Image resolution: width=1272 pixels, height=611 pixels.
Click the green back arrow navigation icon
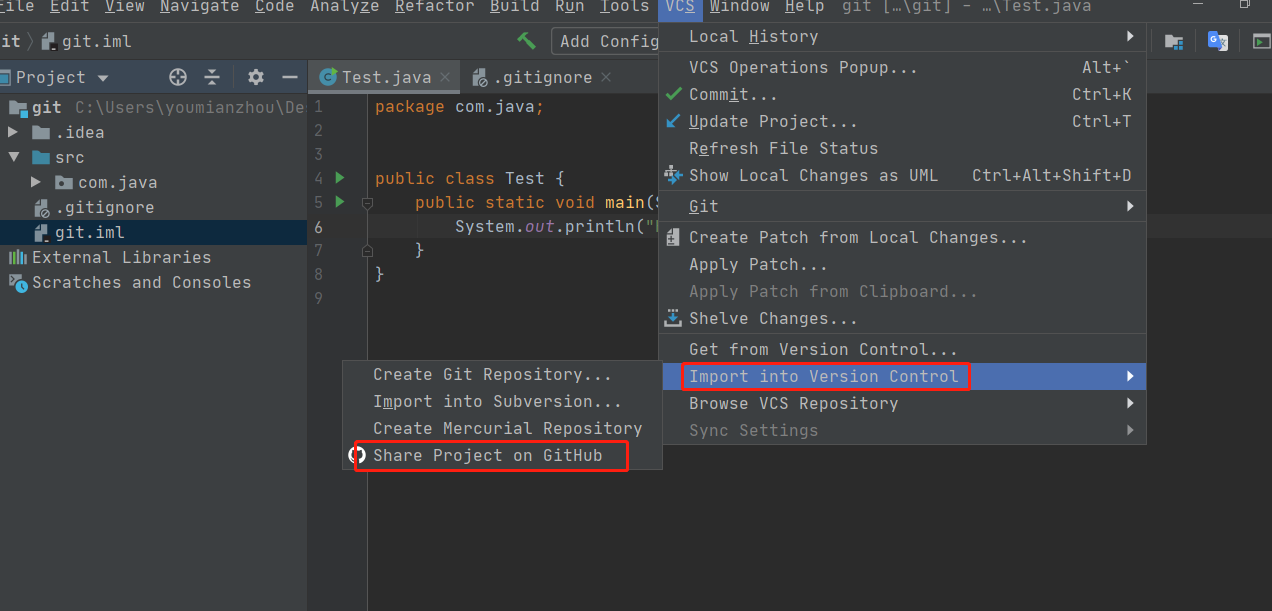coord(527,40)
